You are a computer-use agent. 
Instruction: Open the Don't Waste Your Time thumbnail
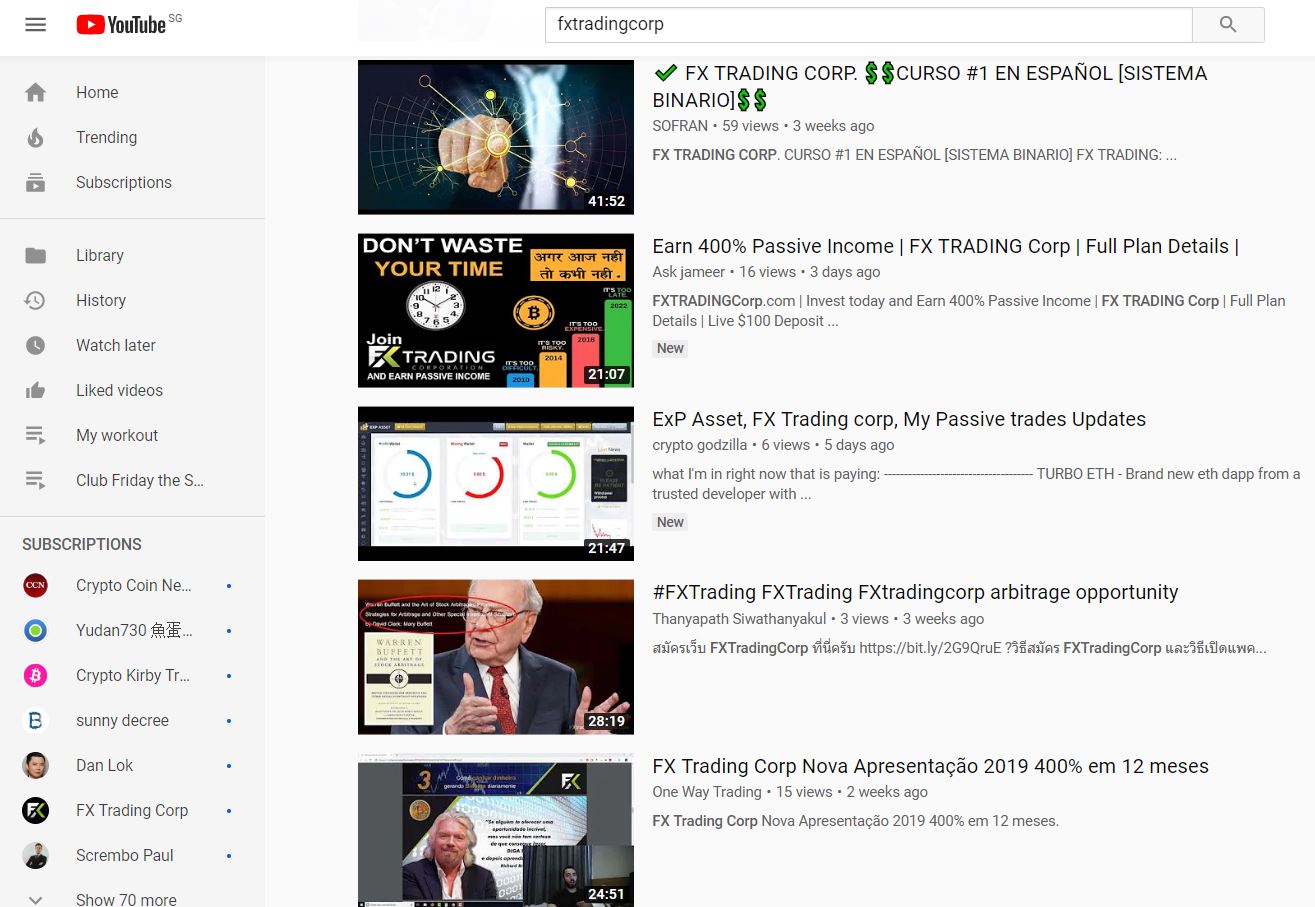[496, 310]
